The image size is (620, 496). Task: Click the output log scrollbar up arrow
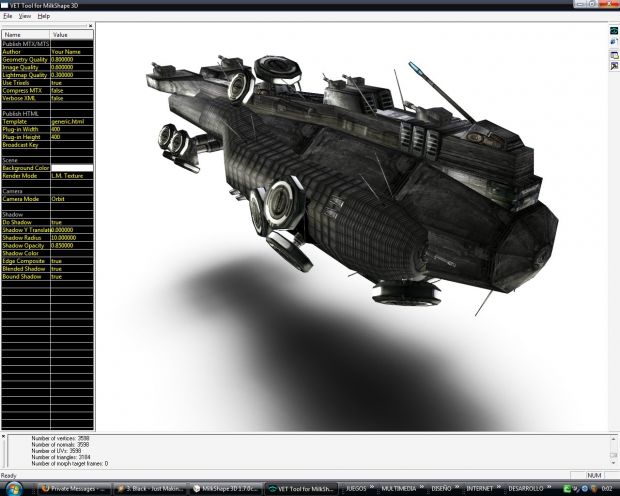[613, 439]
